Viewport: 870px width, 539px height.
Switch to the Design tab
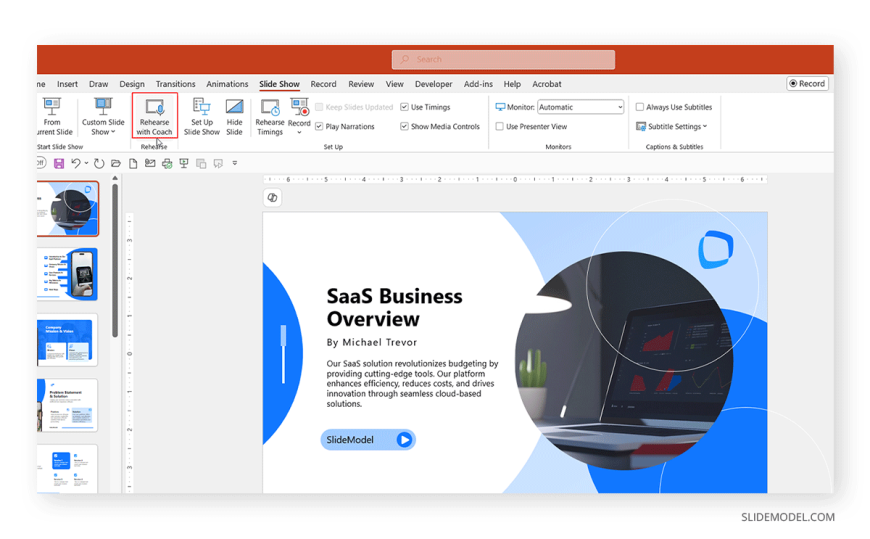[x=132, y=84]
